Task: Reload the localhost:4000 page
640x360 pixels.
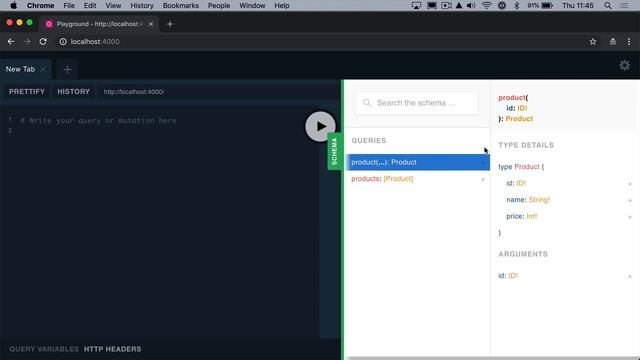Action: click(x=43, y=42)
